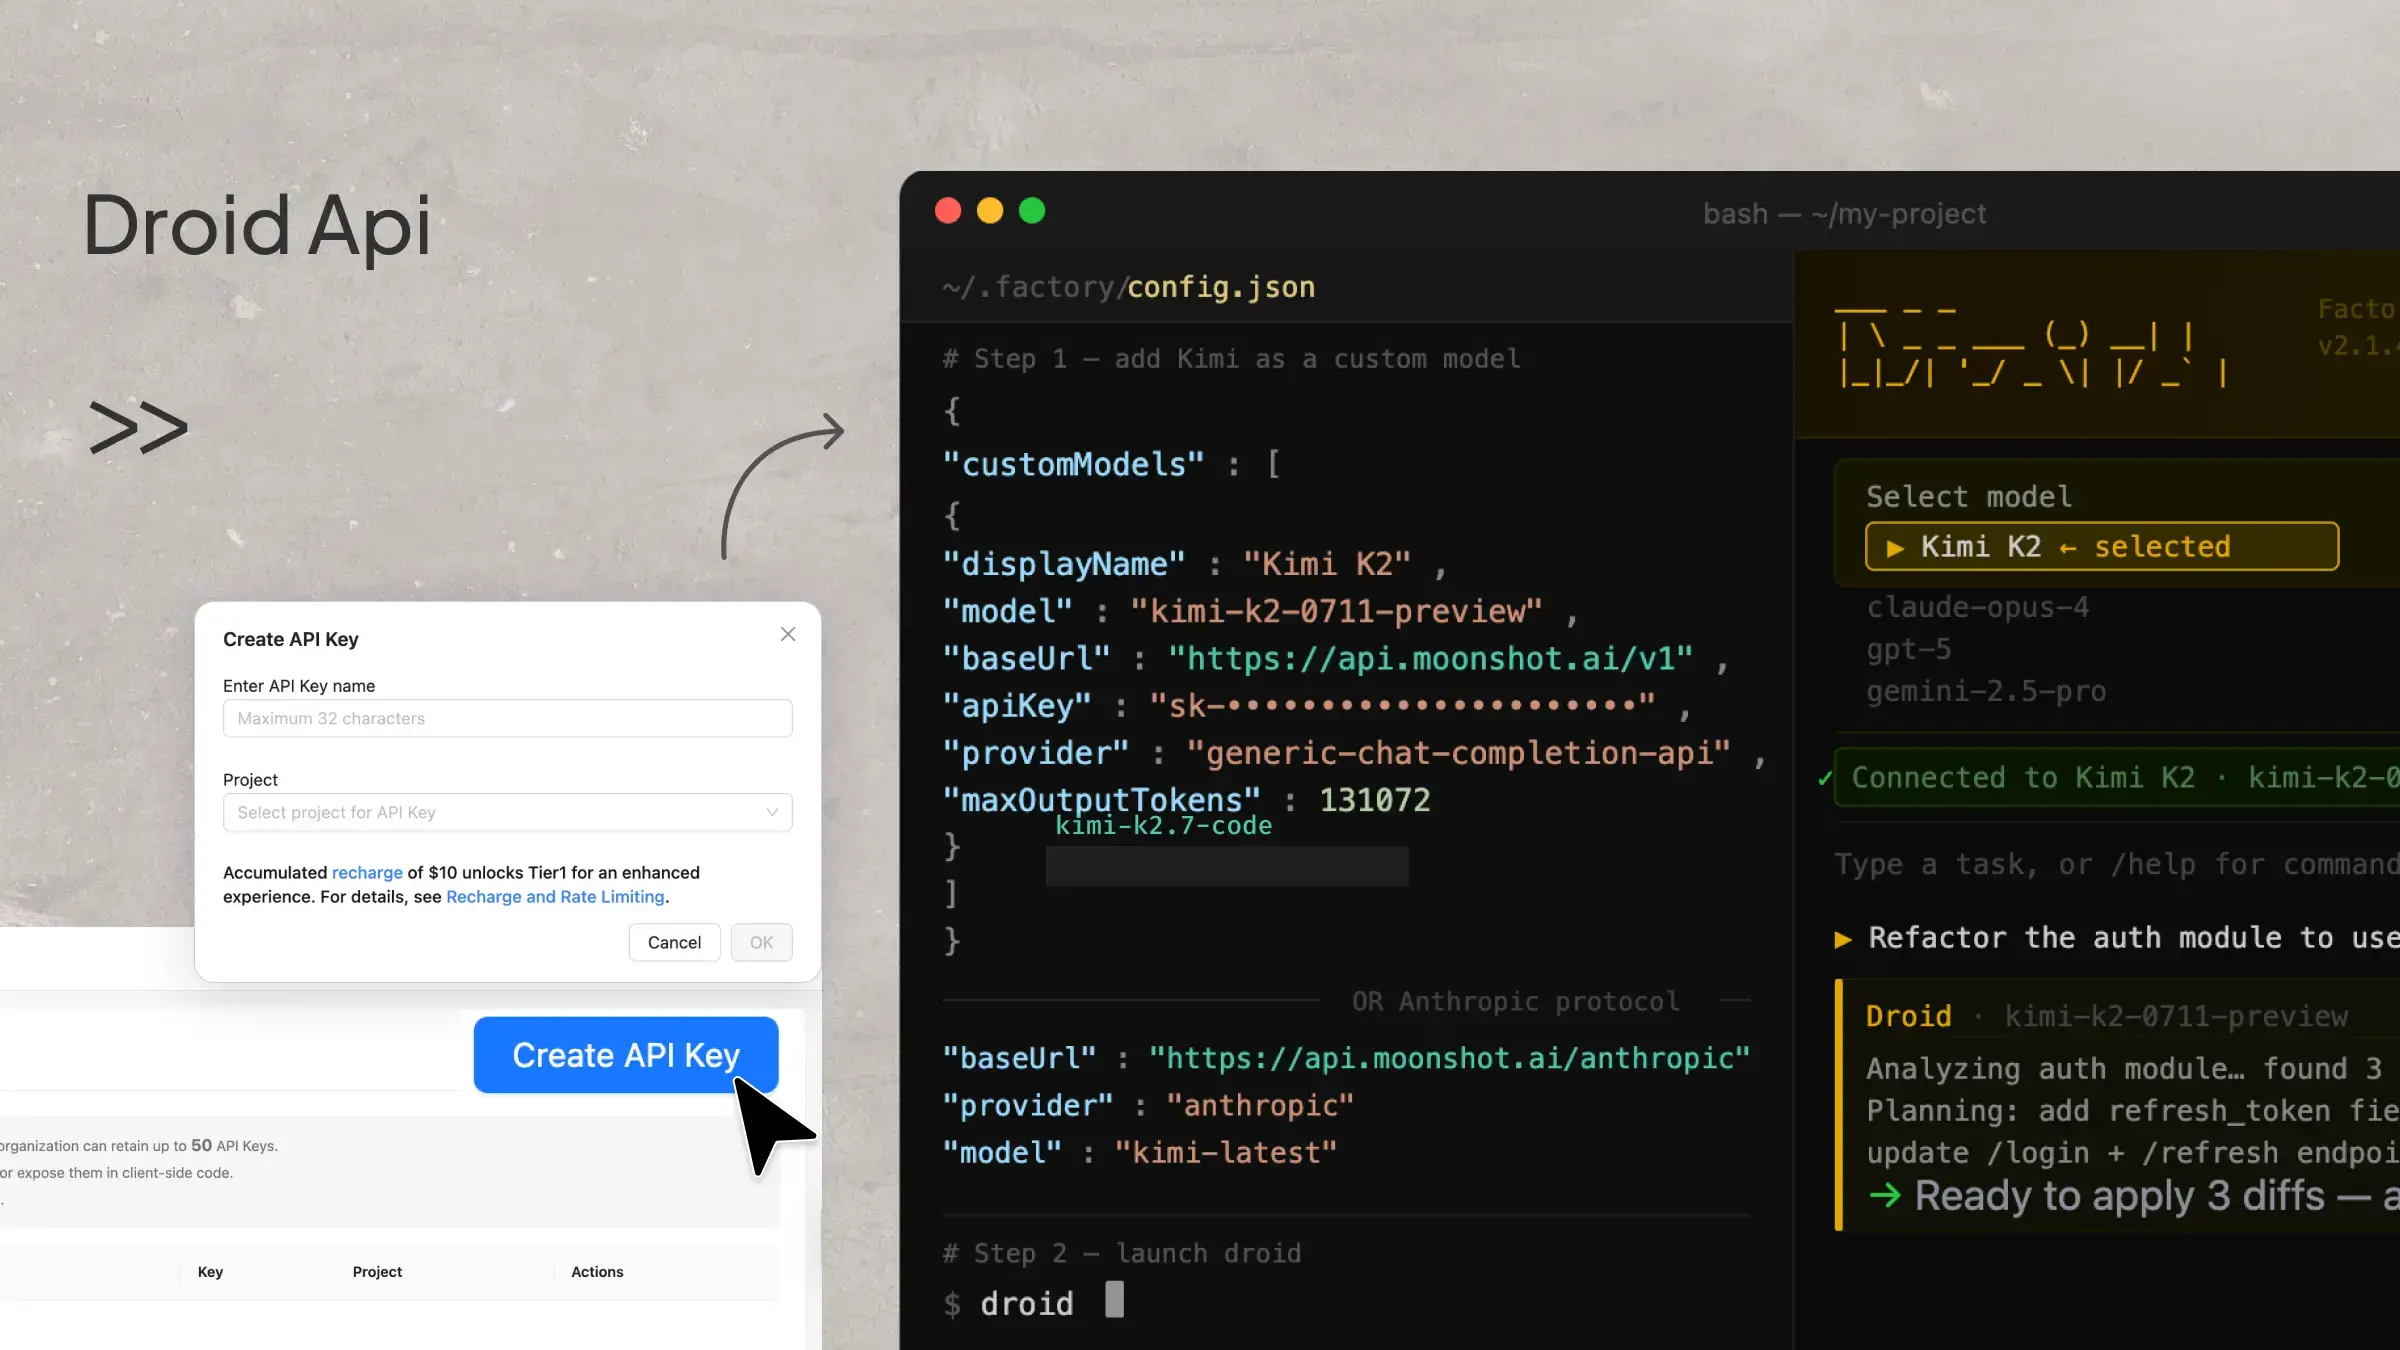Click the green maximize dot on terminal
2400x1350 pixels.
click(1032, 211)
